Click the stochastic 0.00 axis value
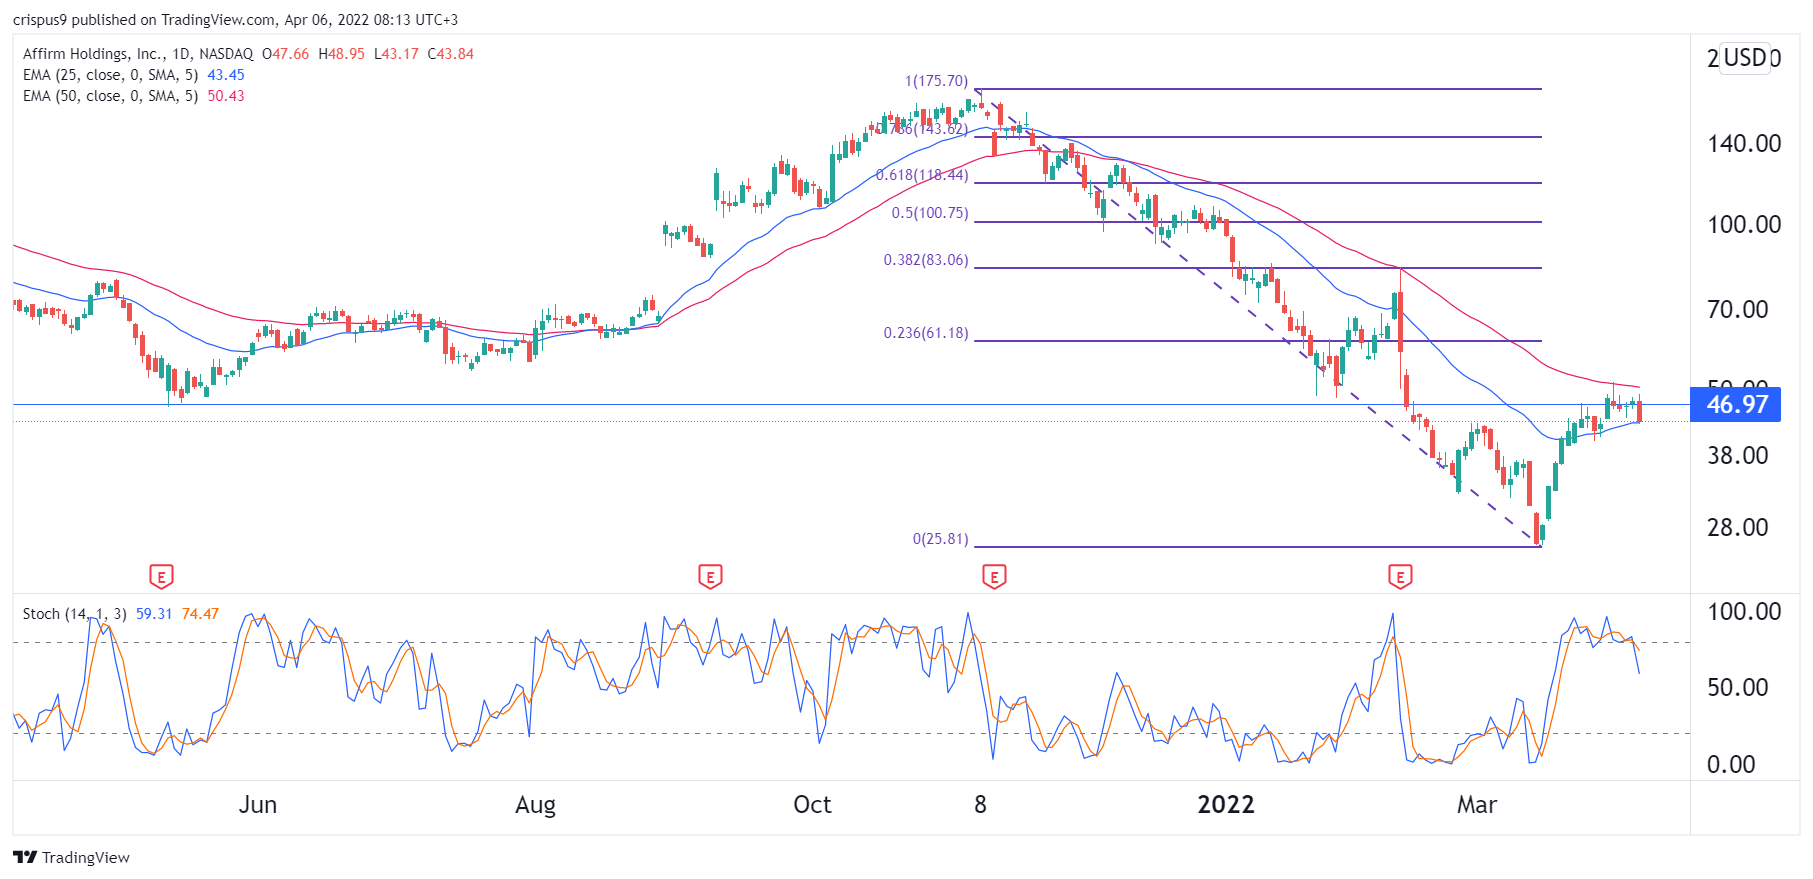This screenshot has height=879, width=1813. [1731, 765]
